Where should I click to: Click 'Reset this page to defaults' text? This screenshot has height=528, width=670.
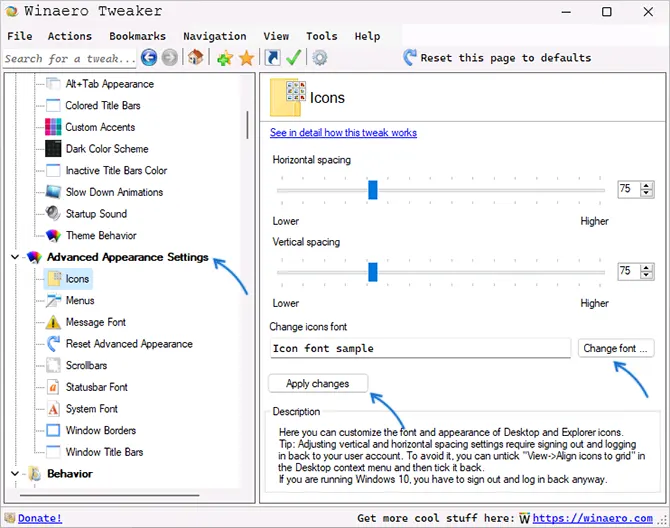point(505,58)
